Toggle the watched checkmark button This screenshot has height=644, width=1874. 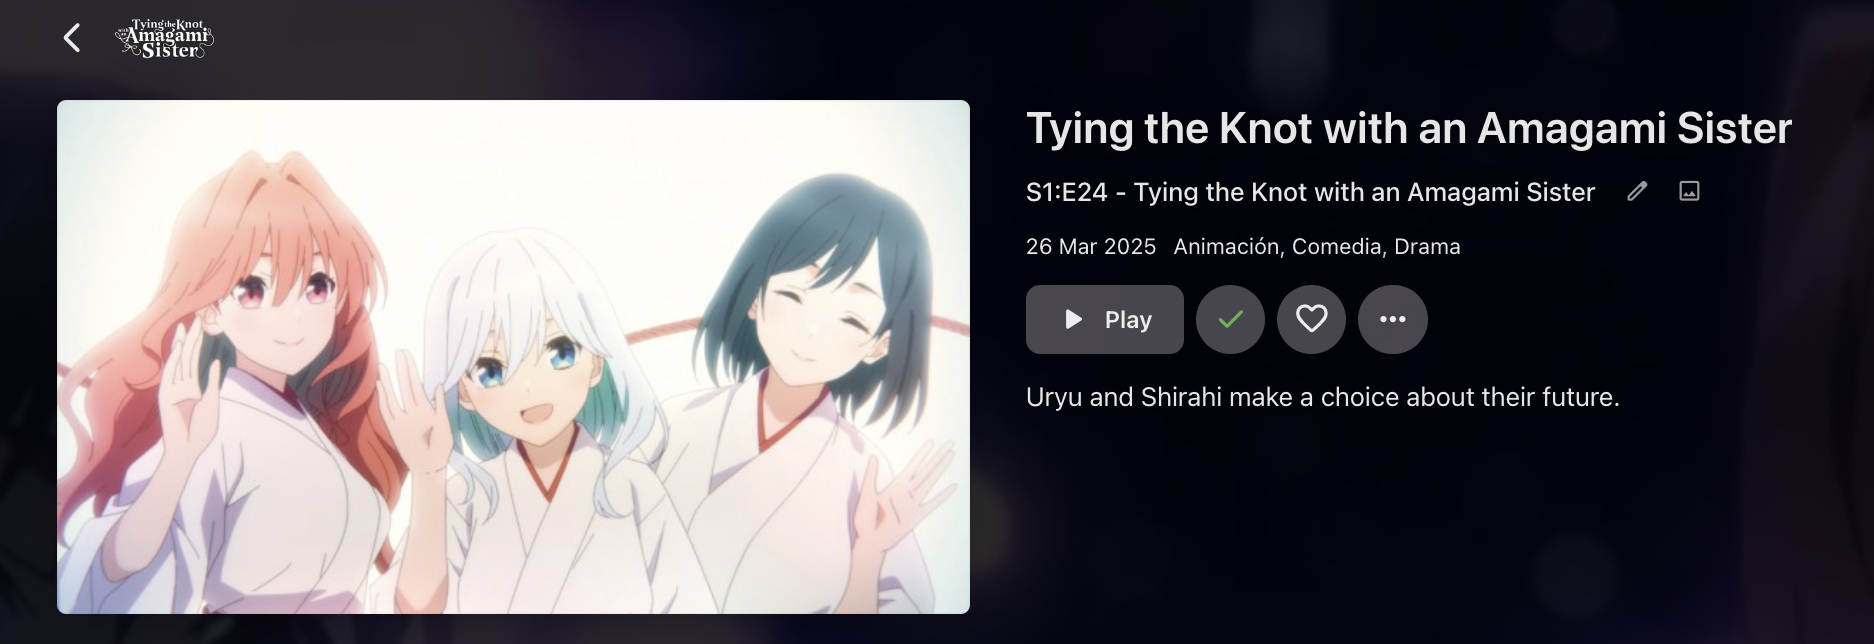pyautogui.click(x=1230, y=319)
